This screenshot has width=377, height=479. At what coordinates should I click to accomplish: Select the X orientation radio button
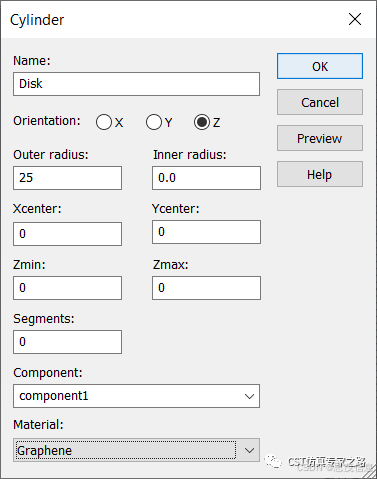click(104, 122)
